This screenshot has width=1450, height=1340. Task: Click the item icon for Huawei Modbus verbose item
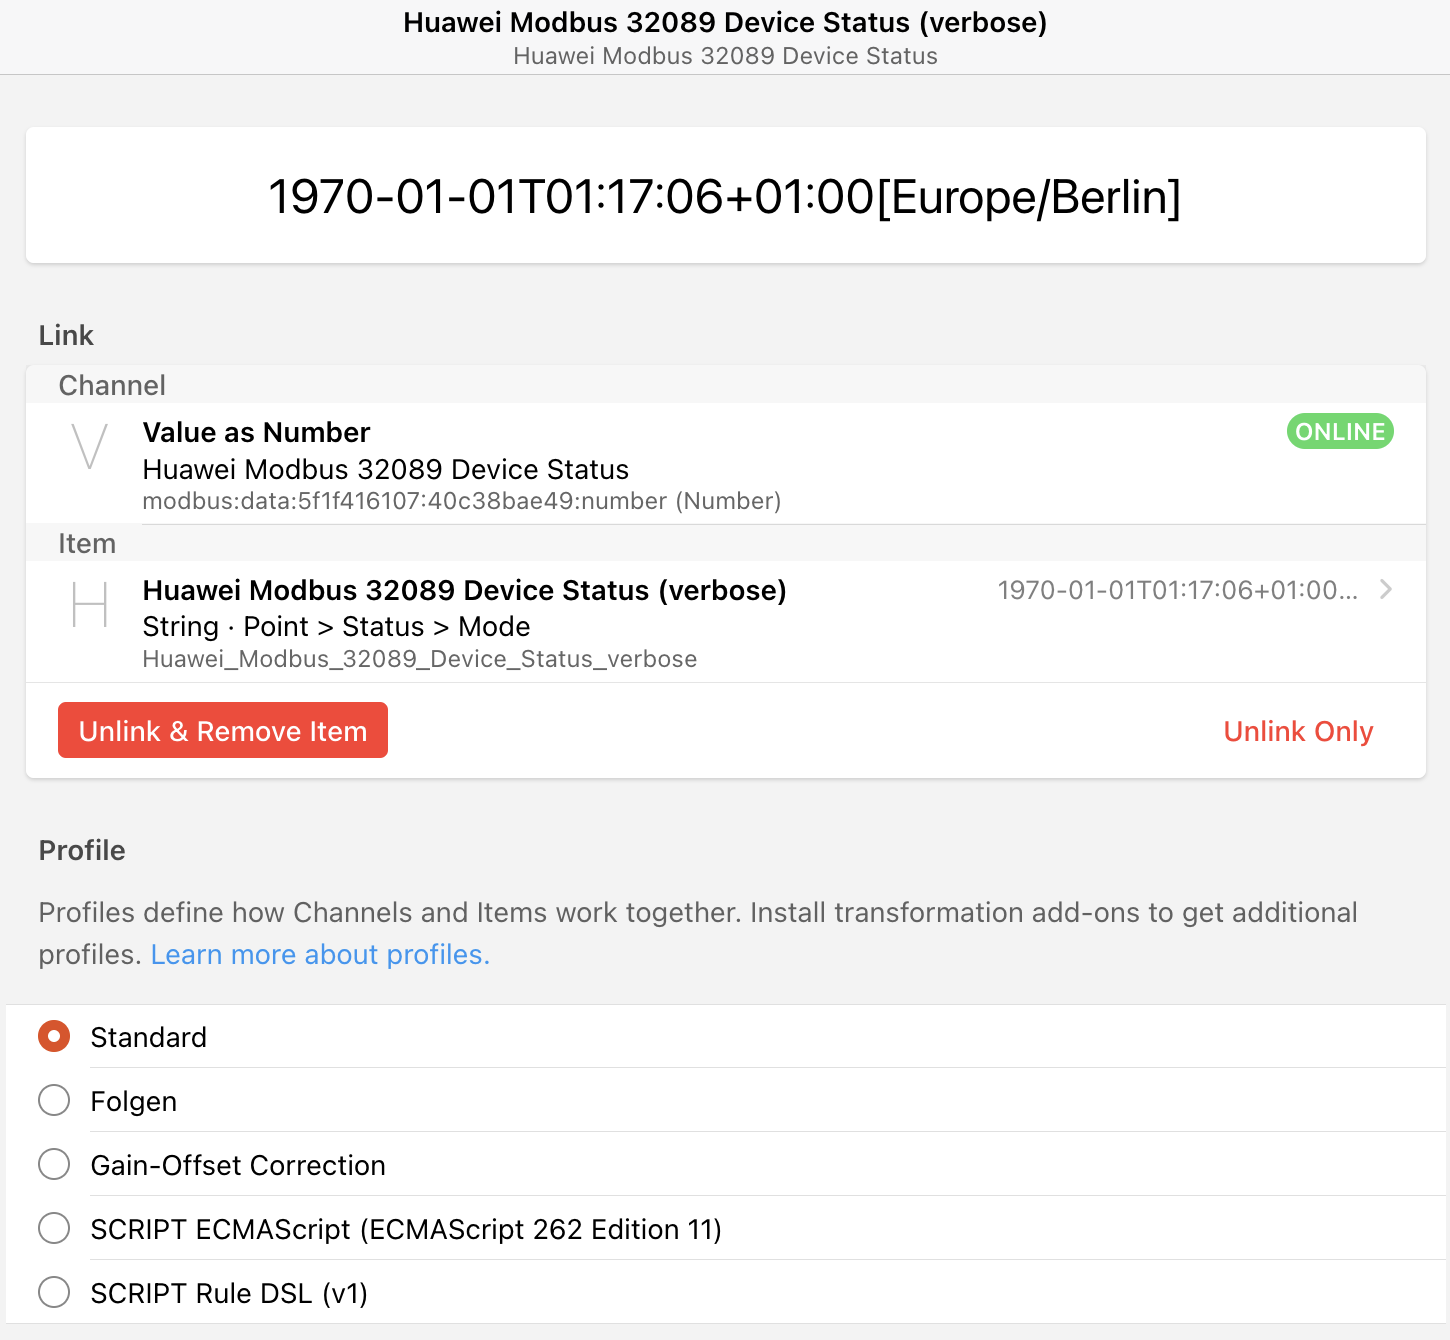[x=90, y=605]
